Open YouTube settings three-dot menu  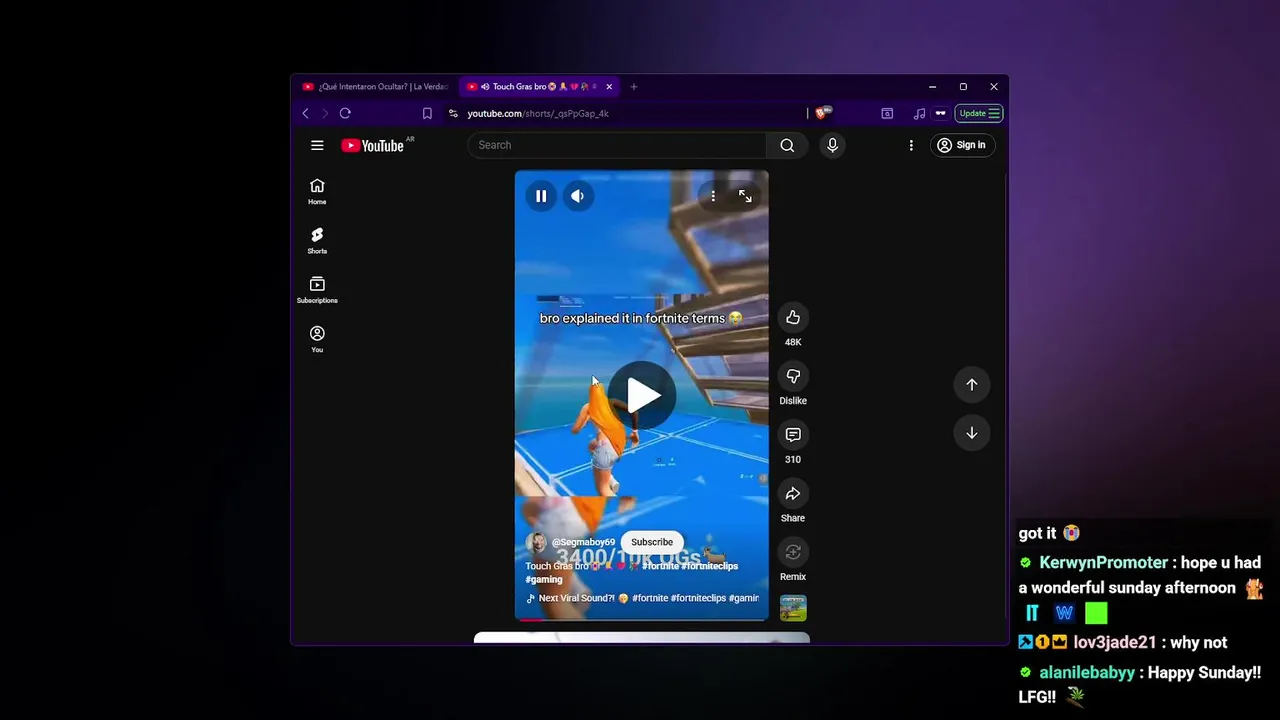(x=911, y=145)
